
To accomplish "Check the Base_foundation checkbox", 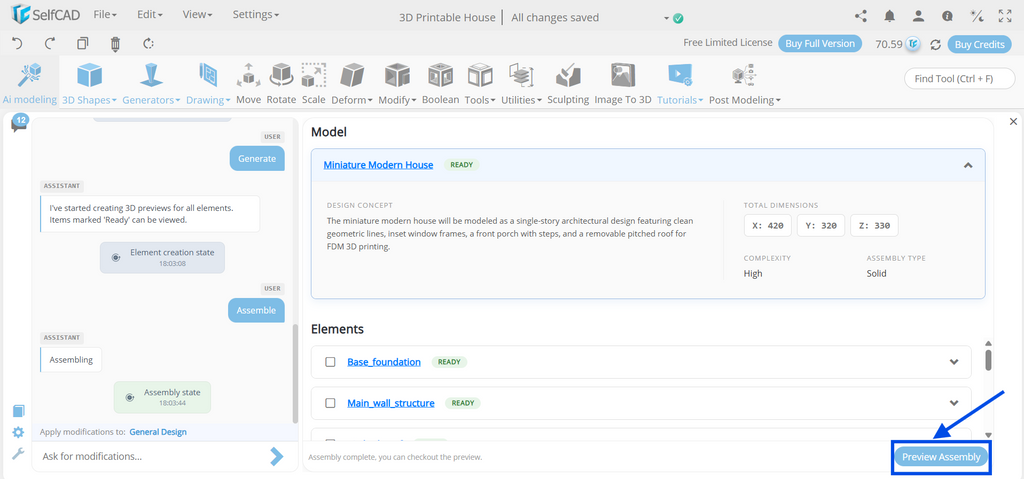I will click(x=330, y=361).
